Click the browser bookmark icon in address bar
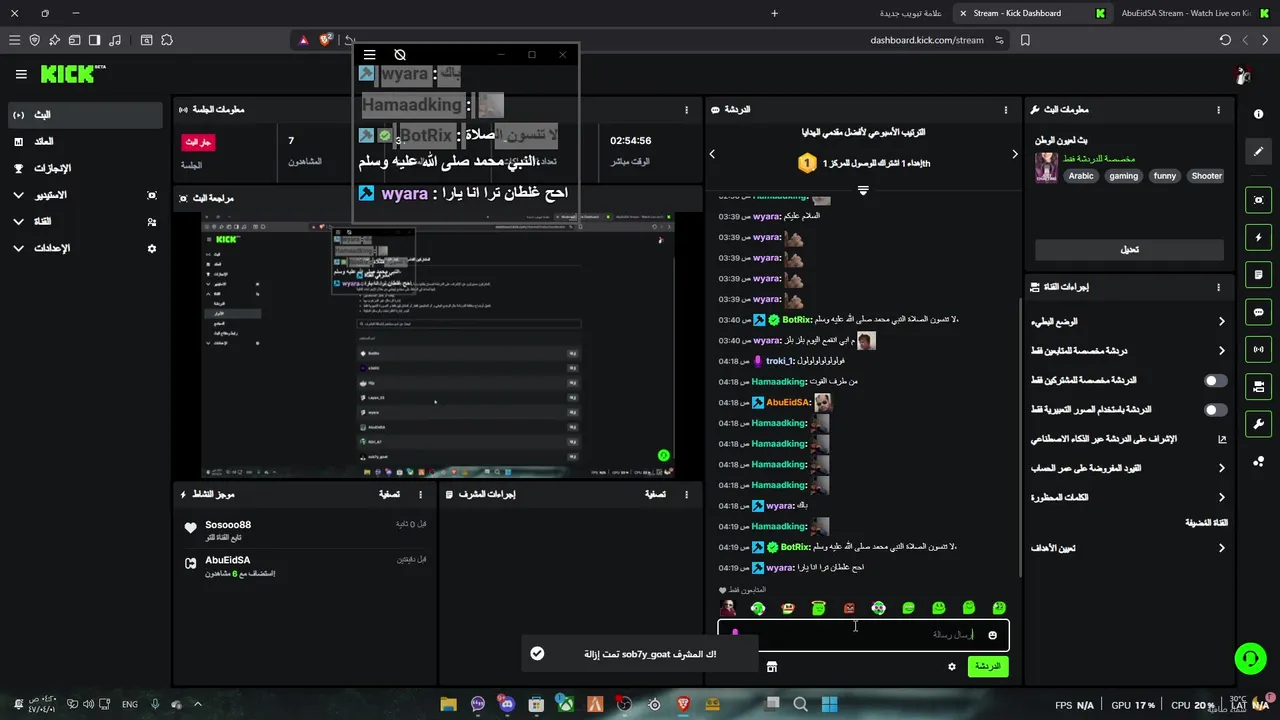This screenshot has height=720, width=1280. 1025,40
